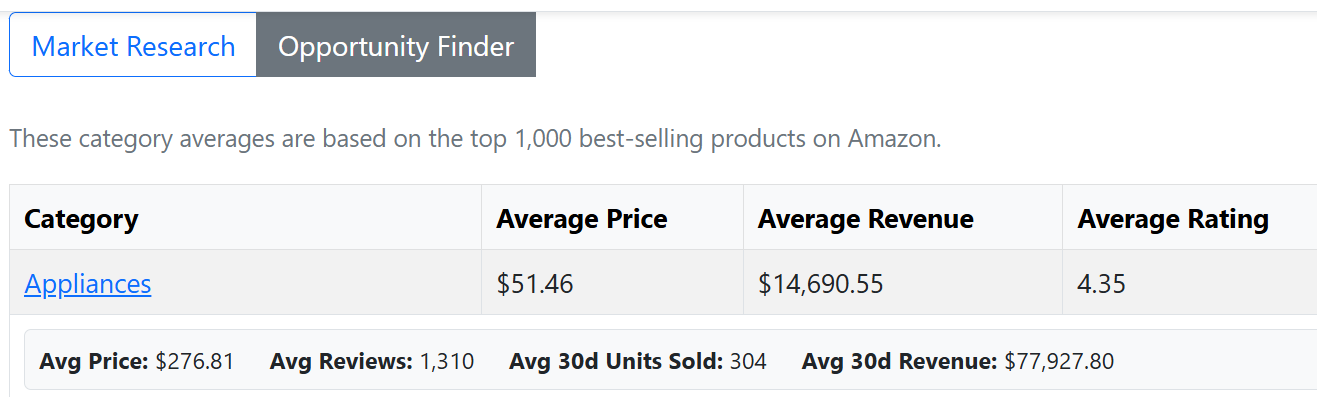Select the $51.46 average price cell

pyautogui.click(x=612, y=283)
